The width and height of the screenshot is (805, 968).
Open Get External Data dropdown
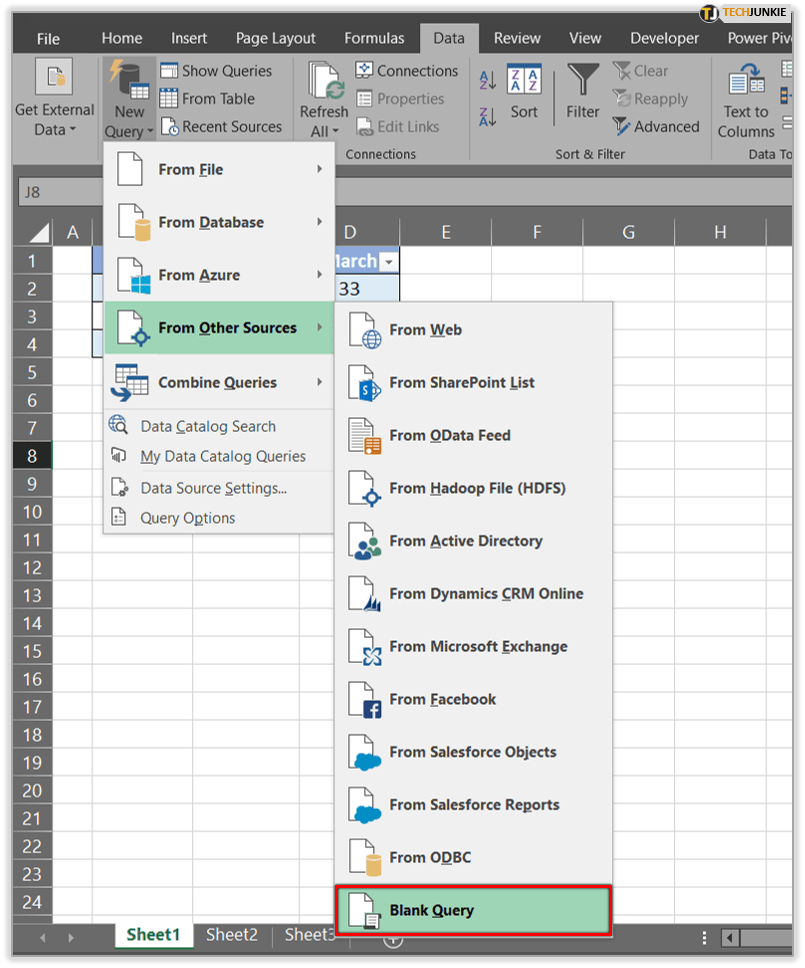tap(54, 100)
